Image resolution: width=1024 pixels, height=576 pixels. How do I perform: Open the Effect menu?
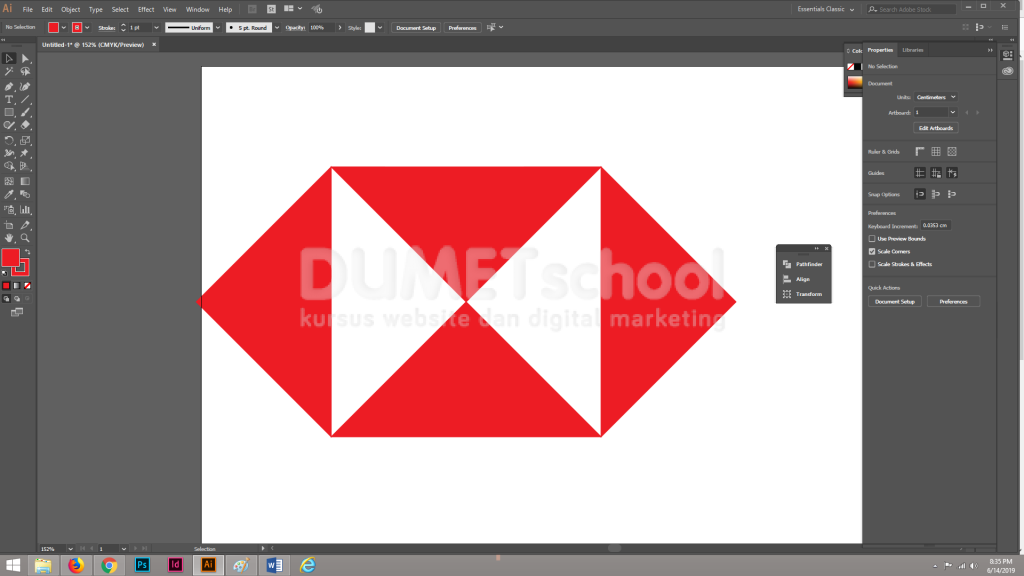point(146,9)
